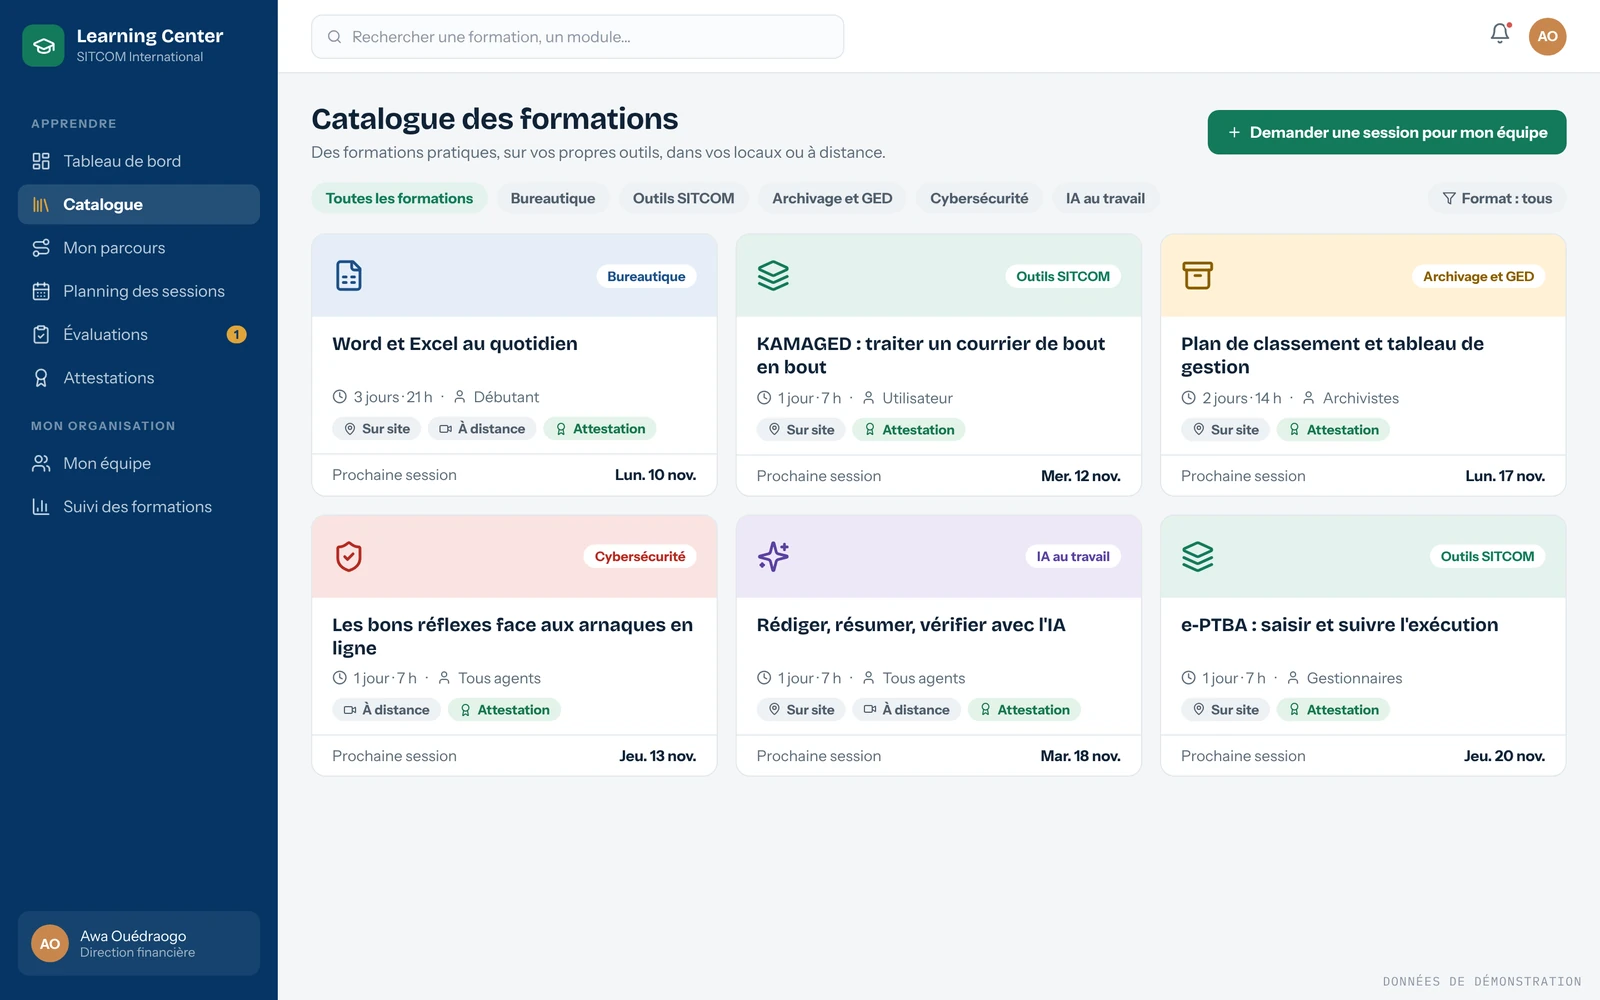
Task: Click the Cybersécurité badge on the arnaques card
Action: [x=640, y=556]
